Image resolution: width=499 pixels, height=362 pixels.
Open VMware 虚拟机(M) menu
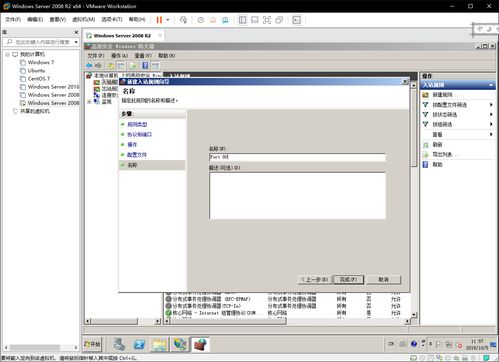pos(83,20)
